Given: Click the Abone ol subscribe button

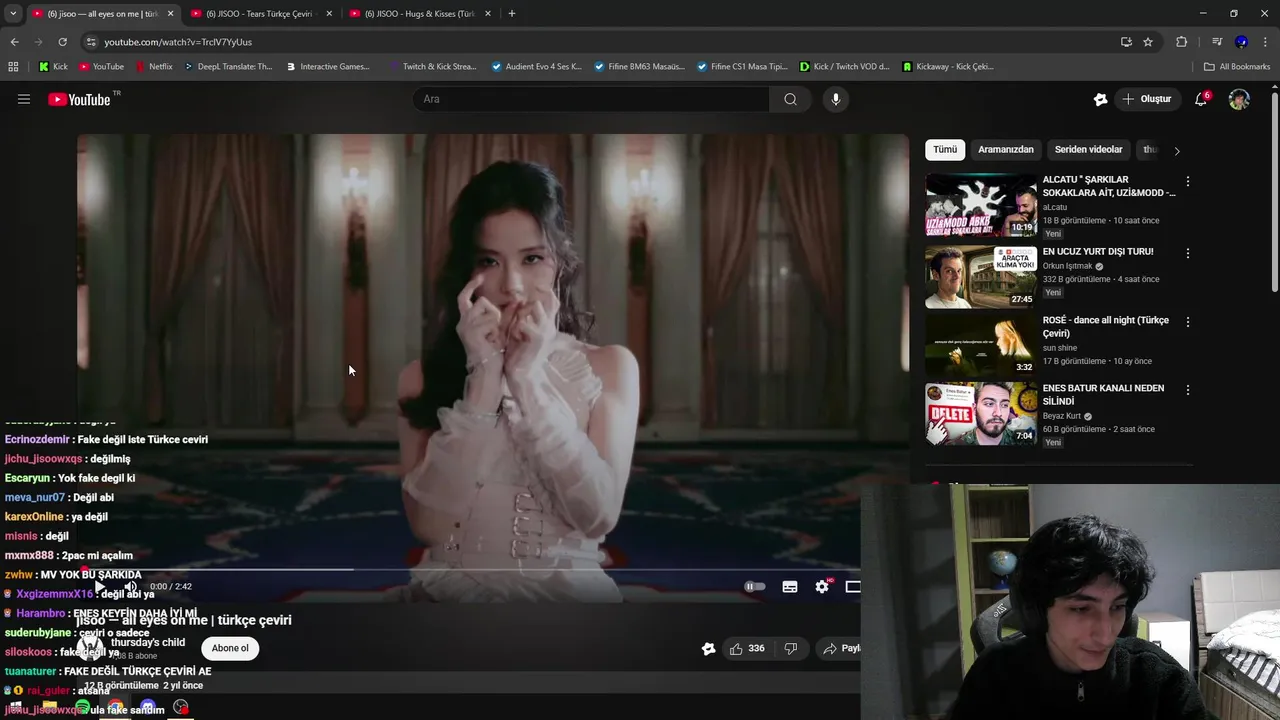Looking at the screenshot, I should (230, 648).
